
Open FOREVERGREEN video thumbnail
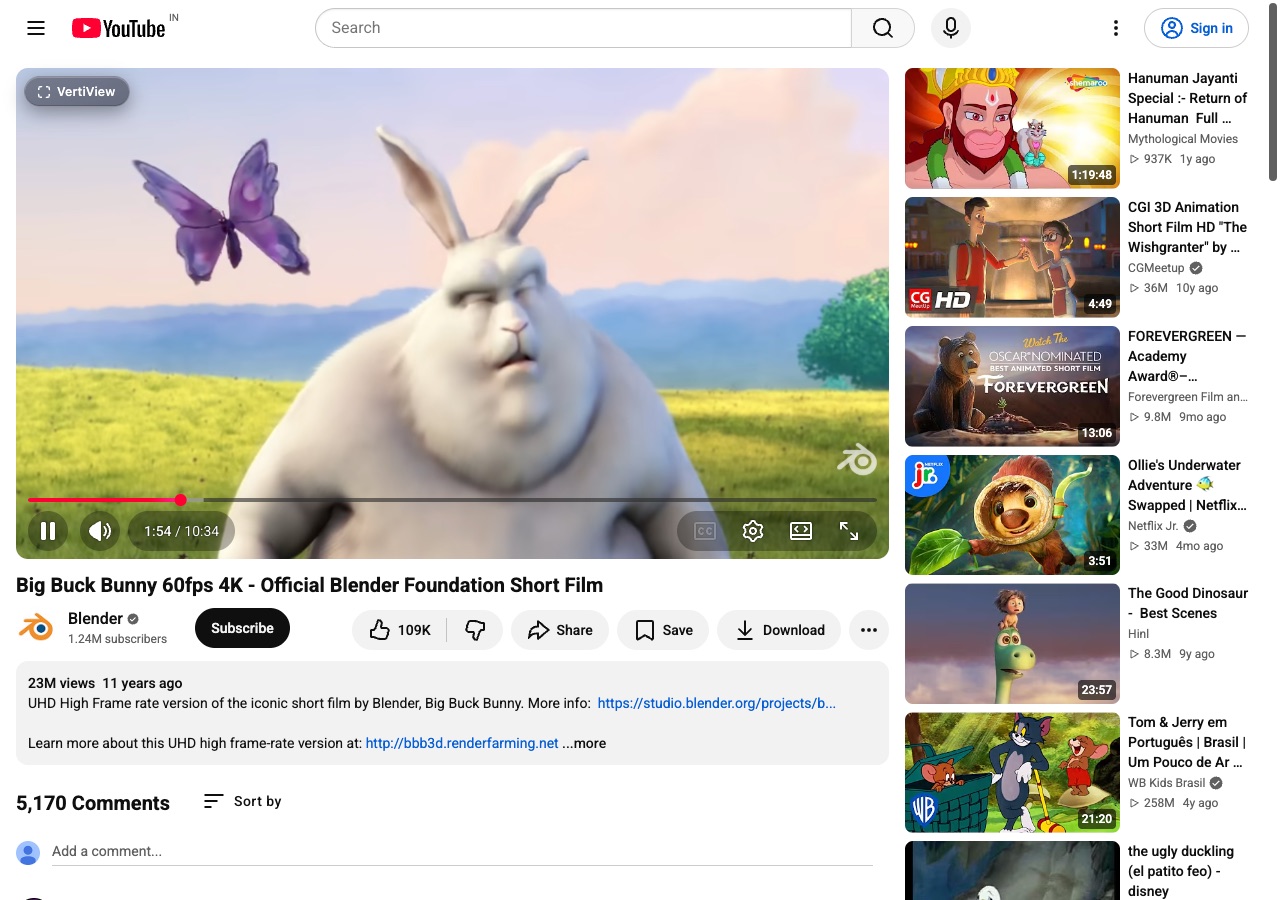coord(1012,386)
